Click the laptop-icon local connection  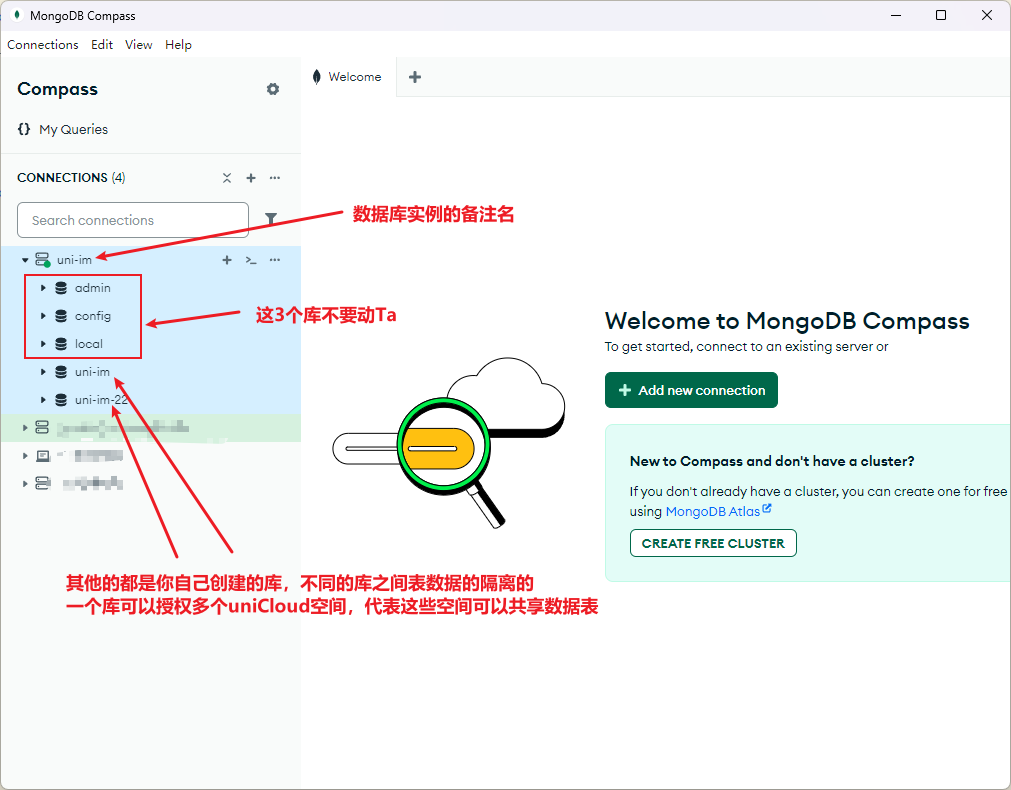(43, 456)
